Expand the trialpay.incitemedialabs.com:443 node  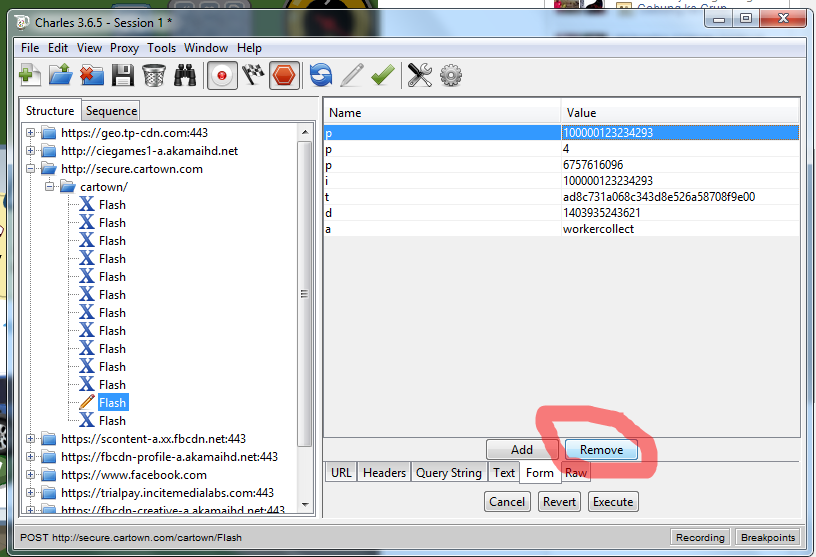click(x=31, y=492)
